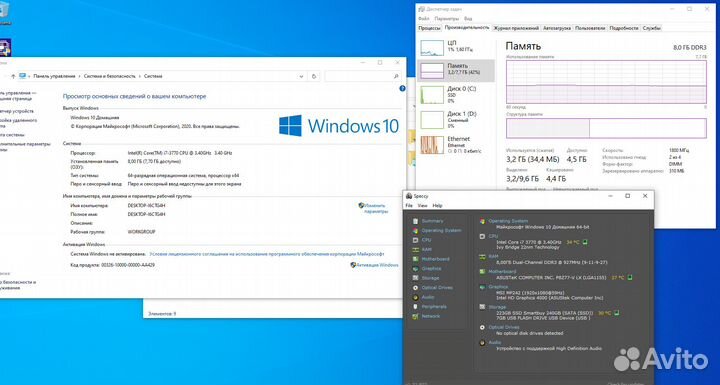720x385 pixels.
Task: Click the 8,0 ГБ DDR3 label in Task Manager
Action: pos(690,48)
